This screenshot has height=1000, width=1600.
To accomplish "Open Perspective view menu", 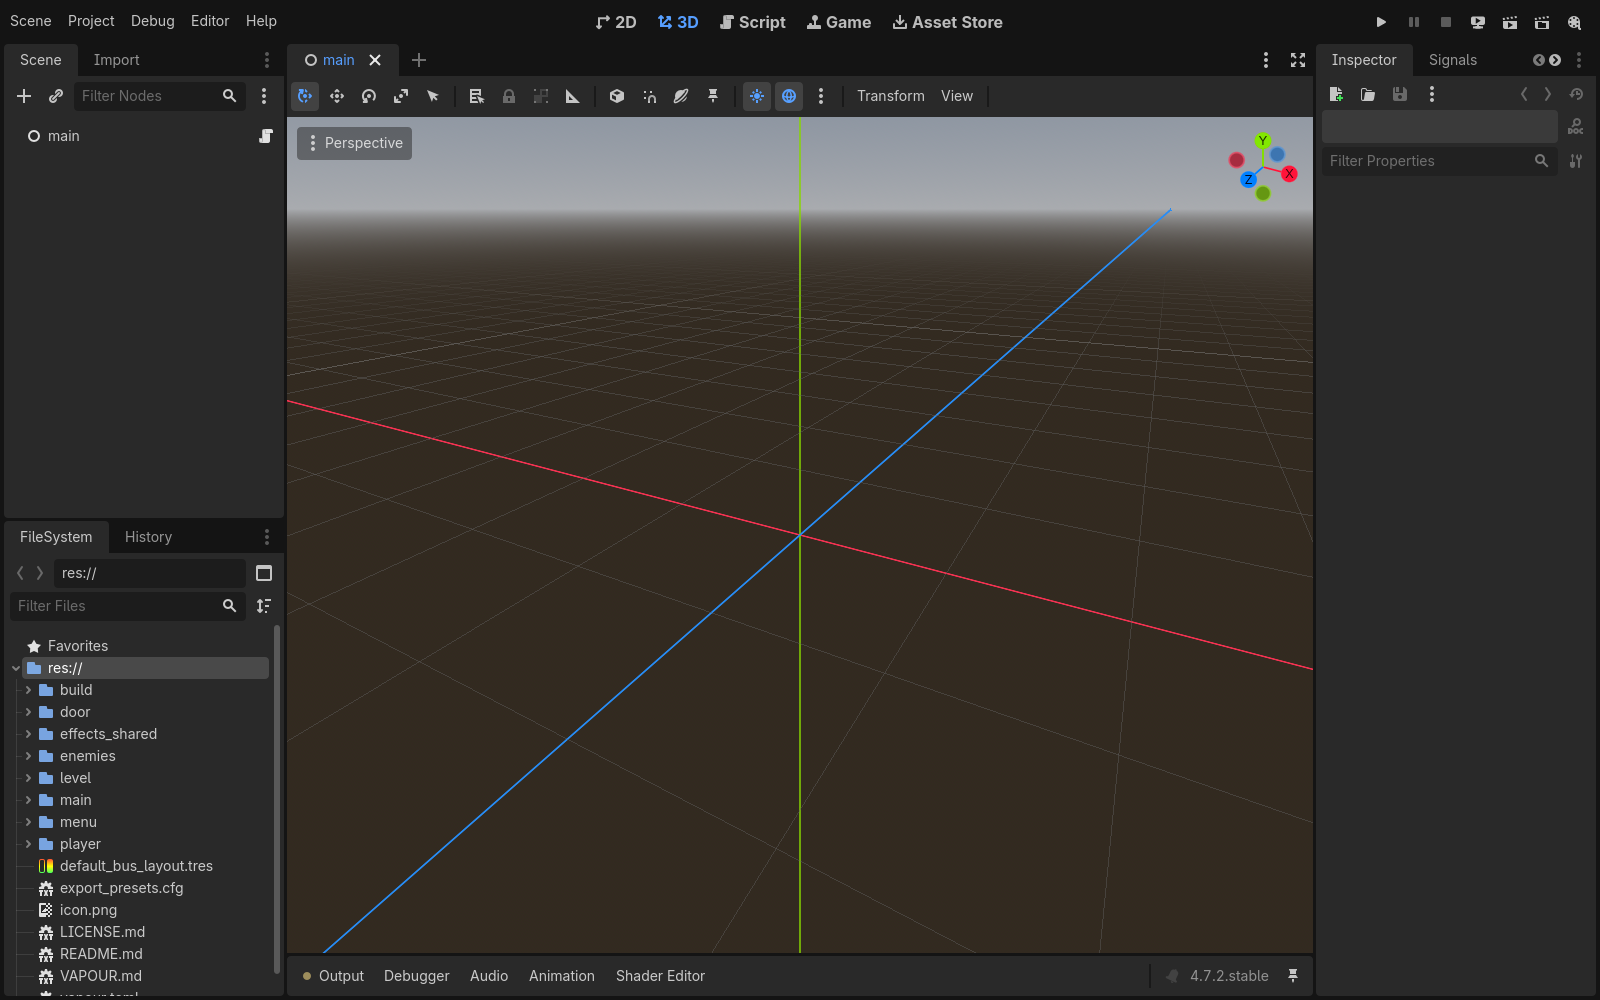I will (x=354, y=143).
